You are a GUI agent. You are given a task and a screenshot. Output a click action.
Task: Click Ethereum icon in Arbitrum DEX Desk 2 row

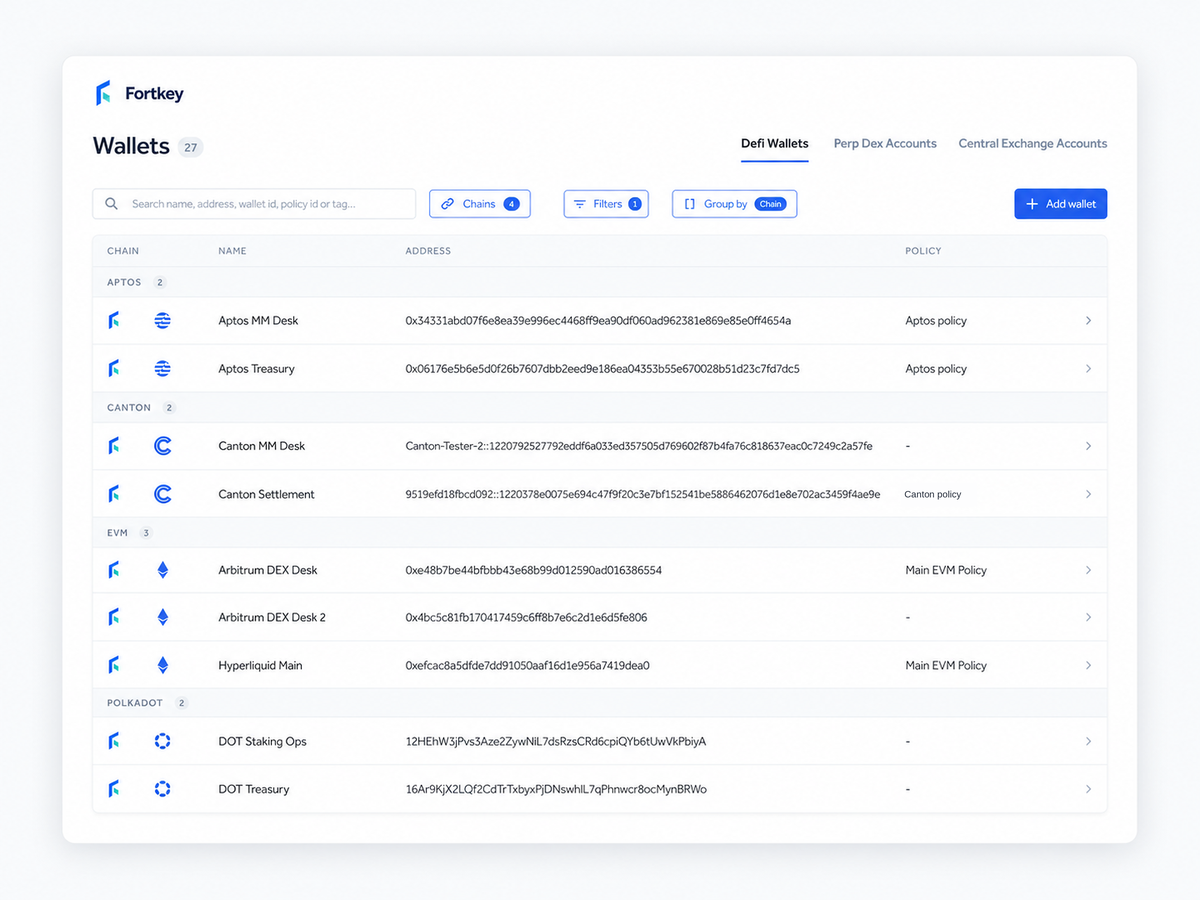point(163,618)
